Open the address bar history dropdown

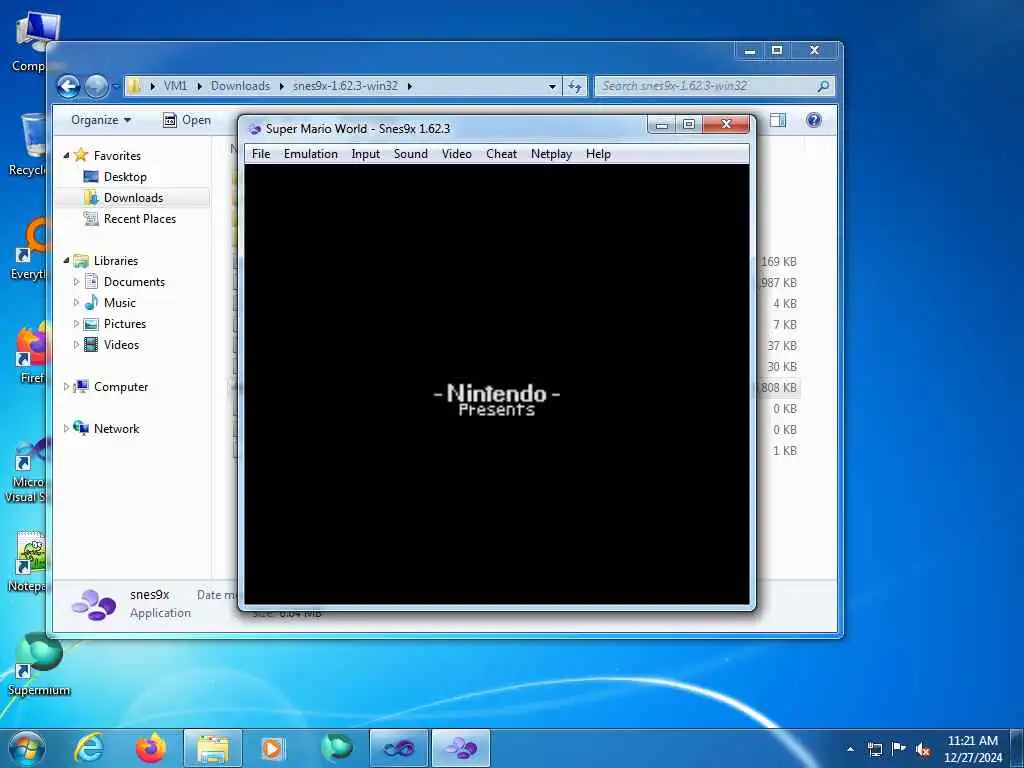pyautogui.click(x=552, y=86)
